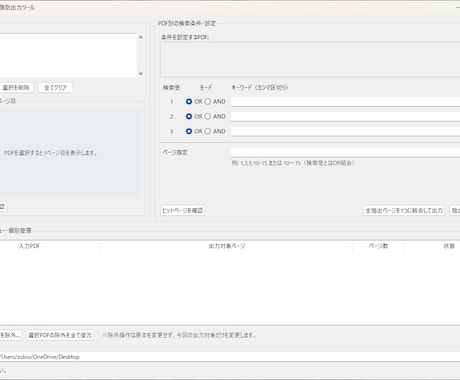Click the 入力PDF column header
Image resolution: width=460 pixels, height=380 pixels.
coord(29,246)
